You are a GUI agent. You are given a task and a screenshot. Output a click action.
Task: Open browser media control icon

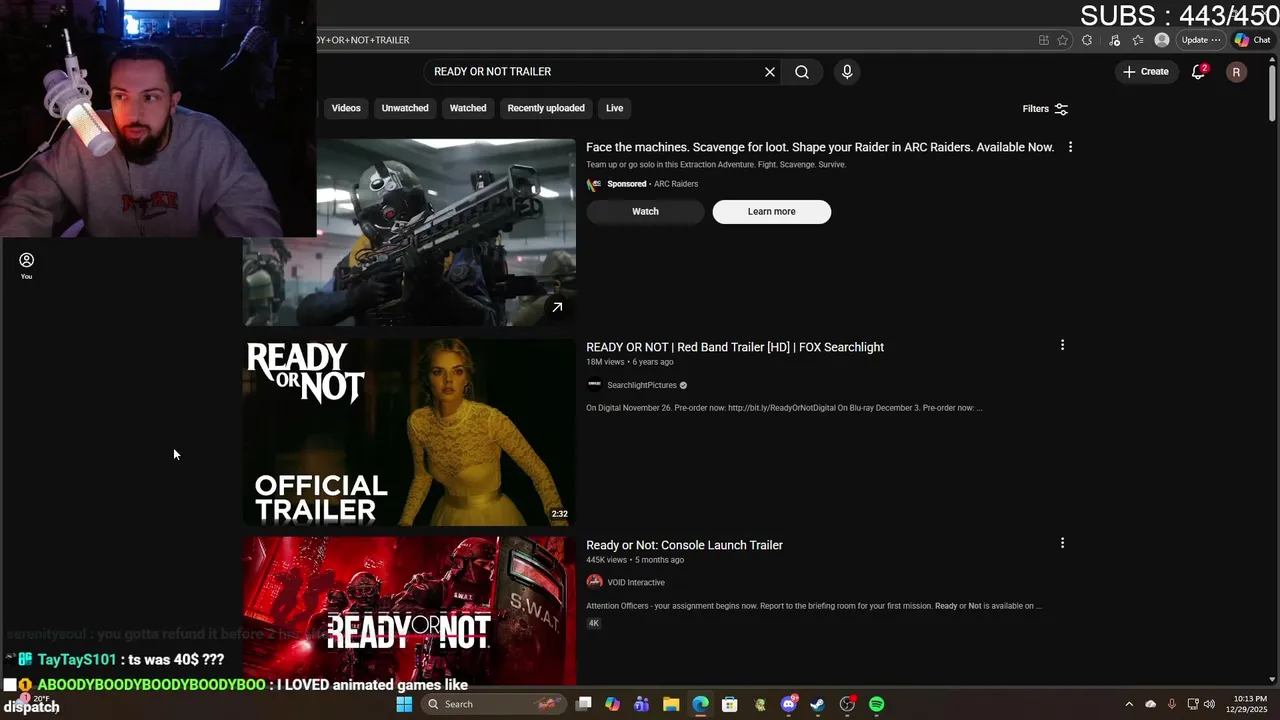[x=1114, y=40]
